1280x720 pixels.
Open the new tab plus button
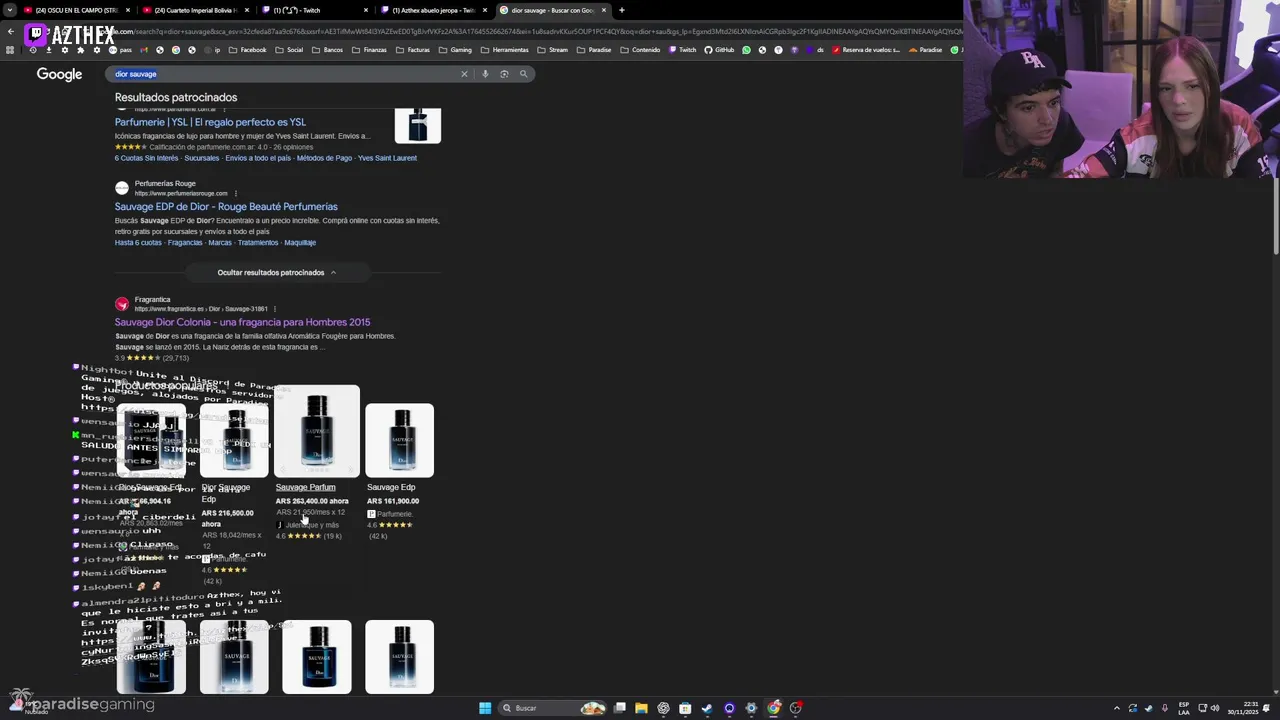(x=622, y=10)
